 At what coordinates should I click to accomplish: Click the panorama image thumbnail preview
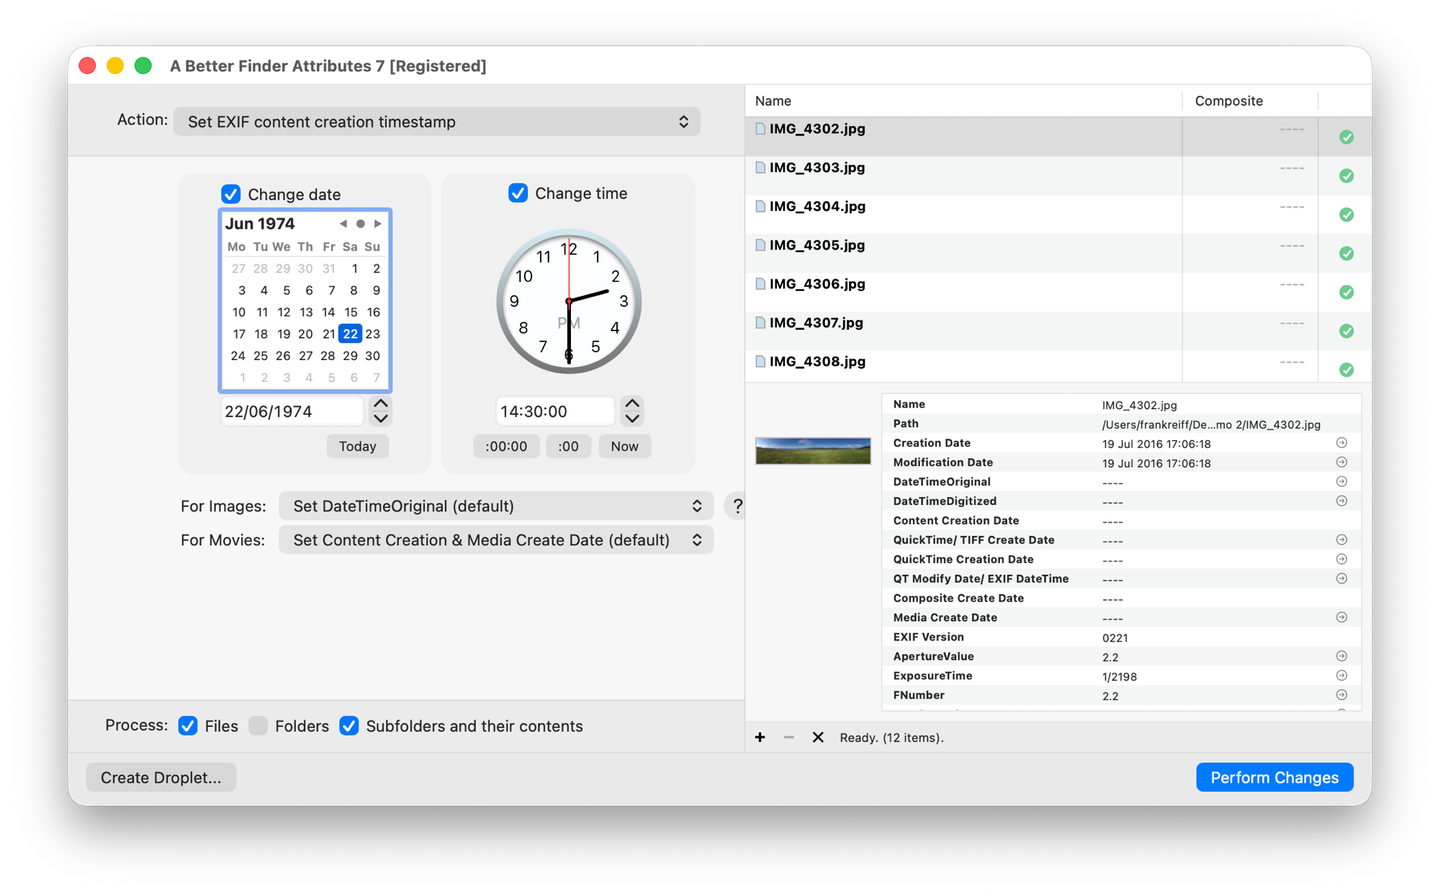coord(813,451)
